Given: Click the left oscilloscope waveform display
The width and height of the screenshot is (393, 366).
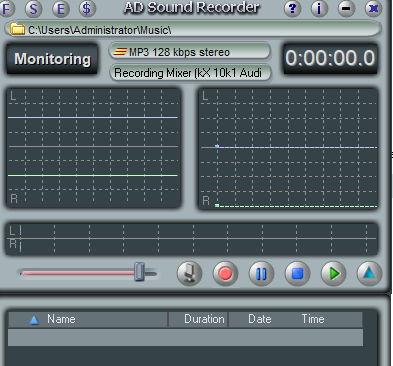Looking at the screenshot, I should 94,148.
